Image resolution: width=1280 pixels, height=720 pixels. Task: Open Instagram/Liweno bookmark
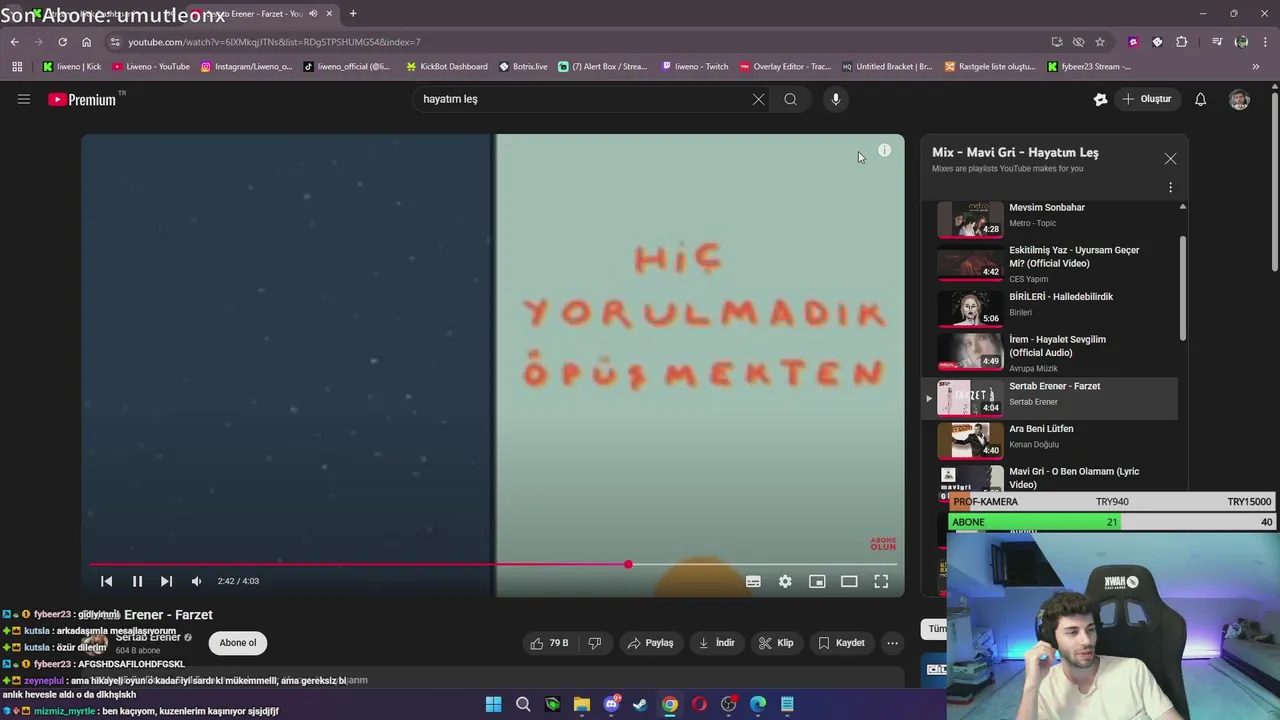pyautogui.click(x=247, y=67)
